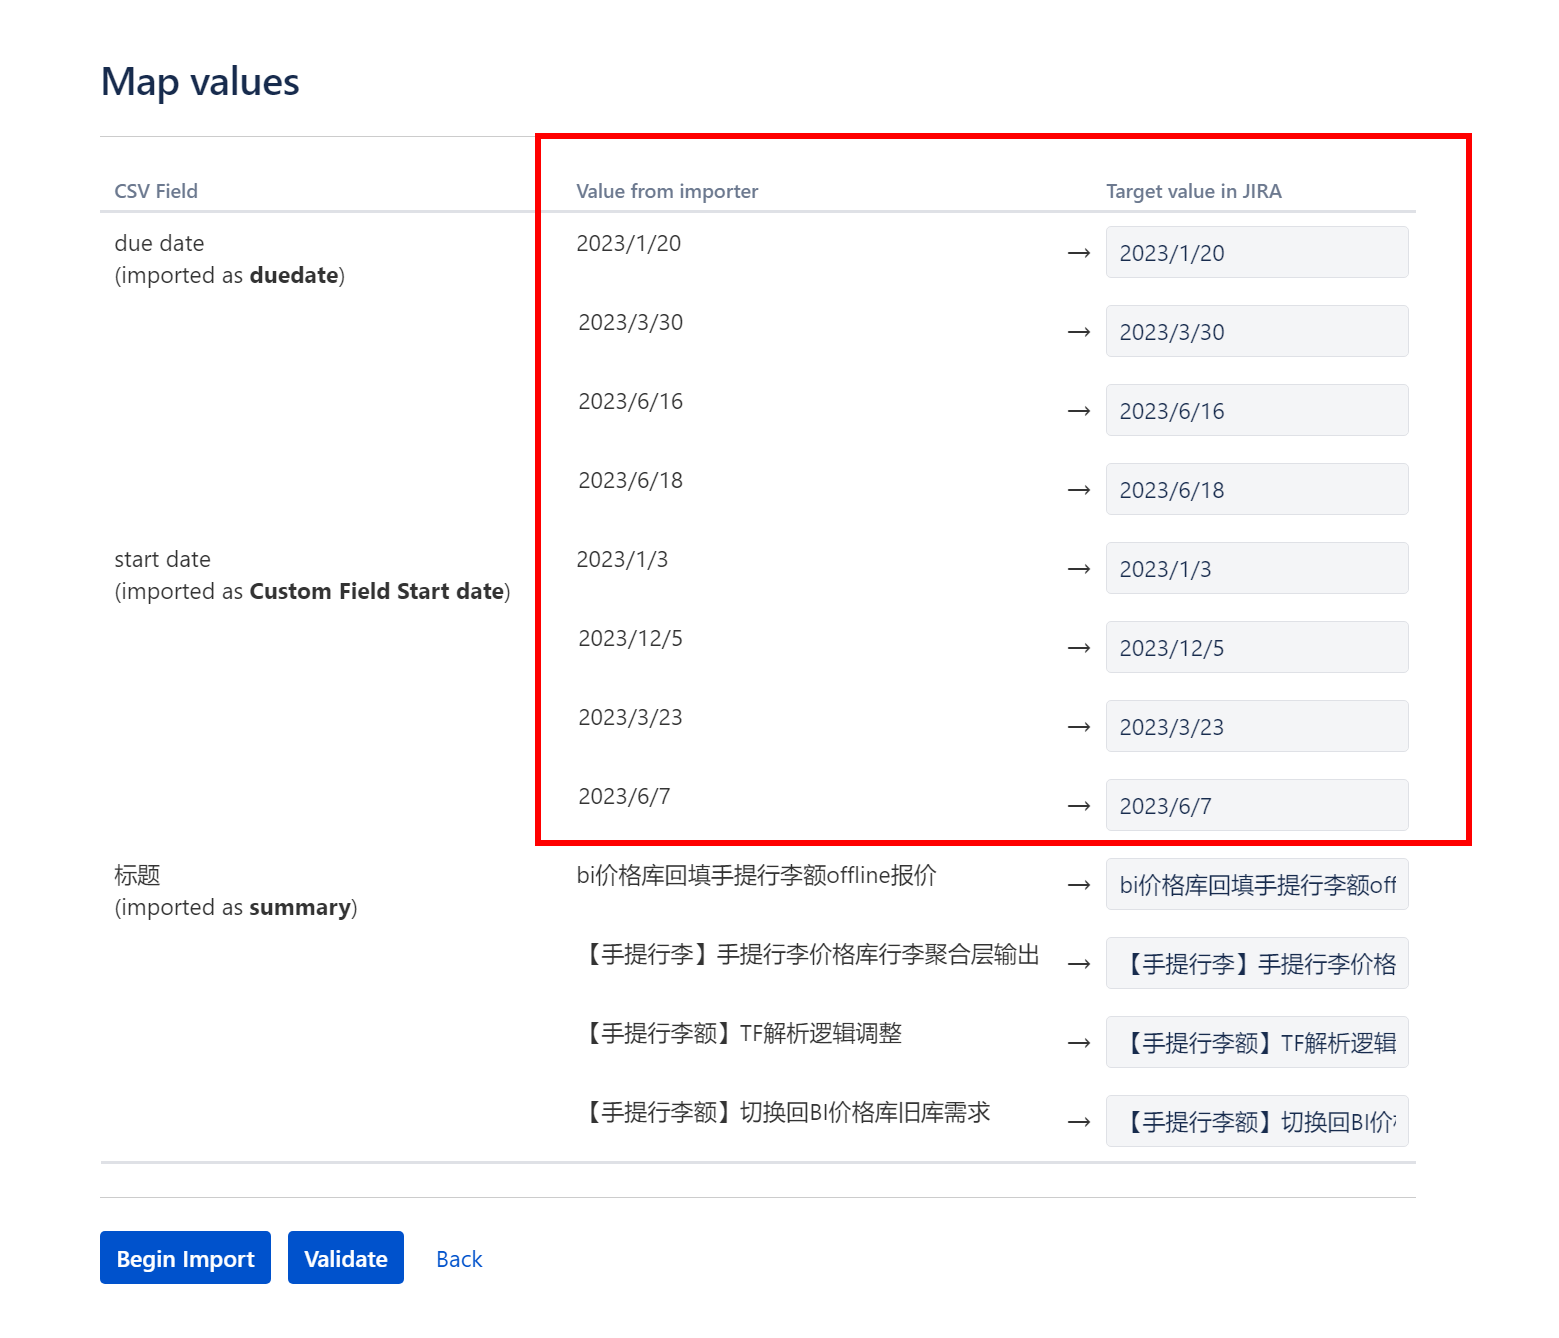Go back via the Back link
The image size is (1559, 1338).
coord(459,1259)
